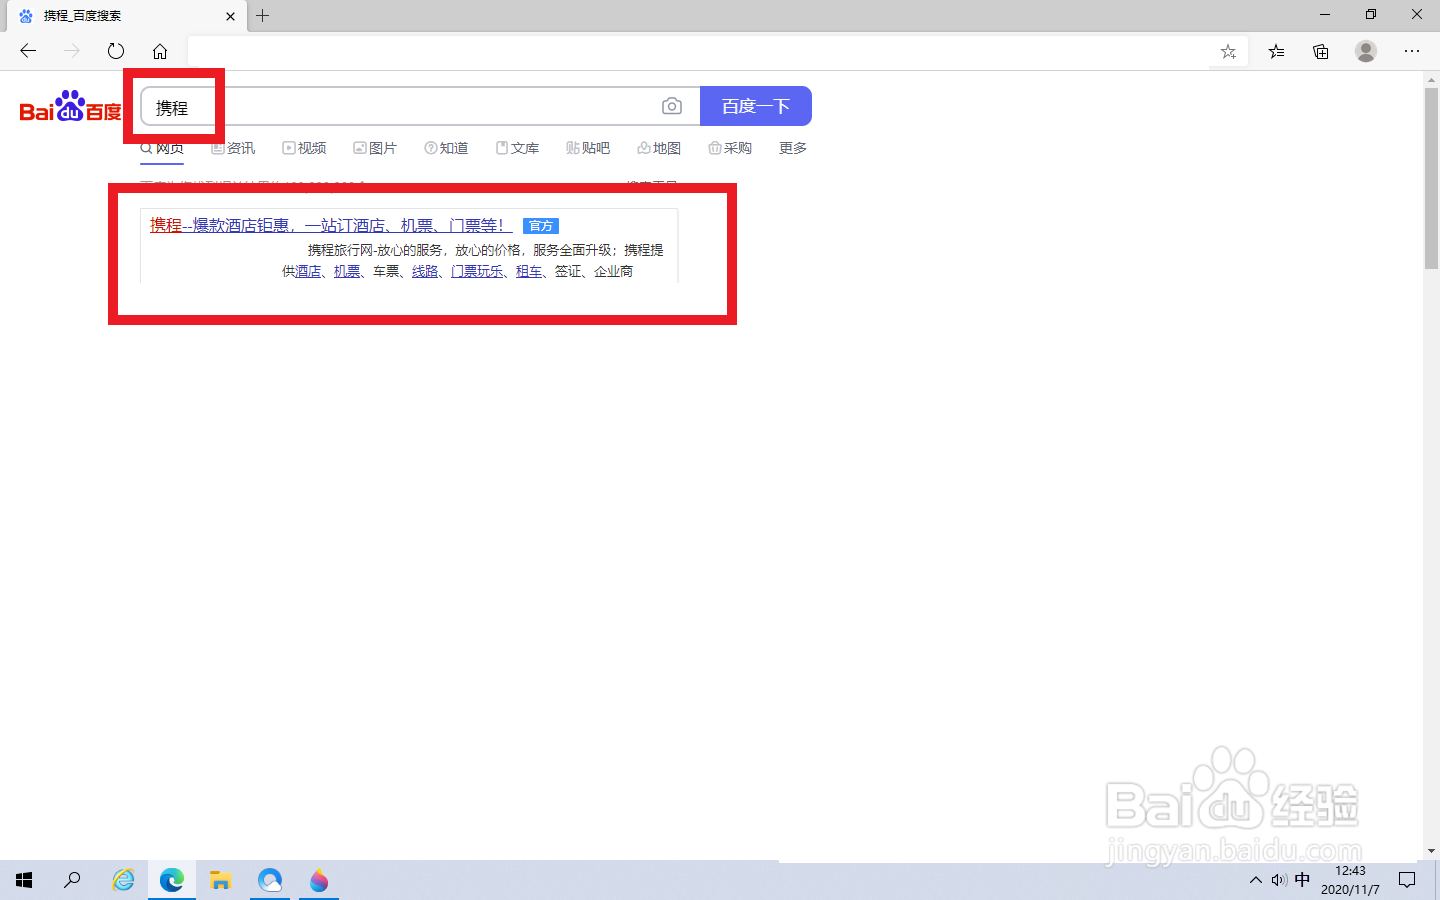Show hidden system tray icons
The width and height of the screenshot is (1440, 900).
click(1256, 880)
